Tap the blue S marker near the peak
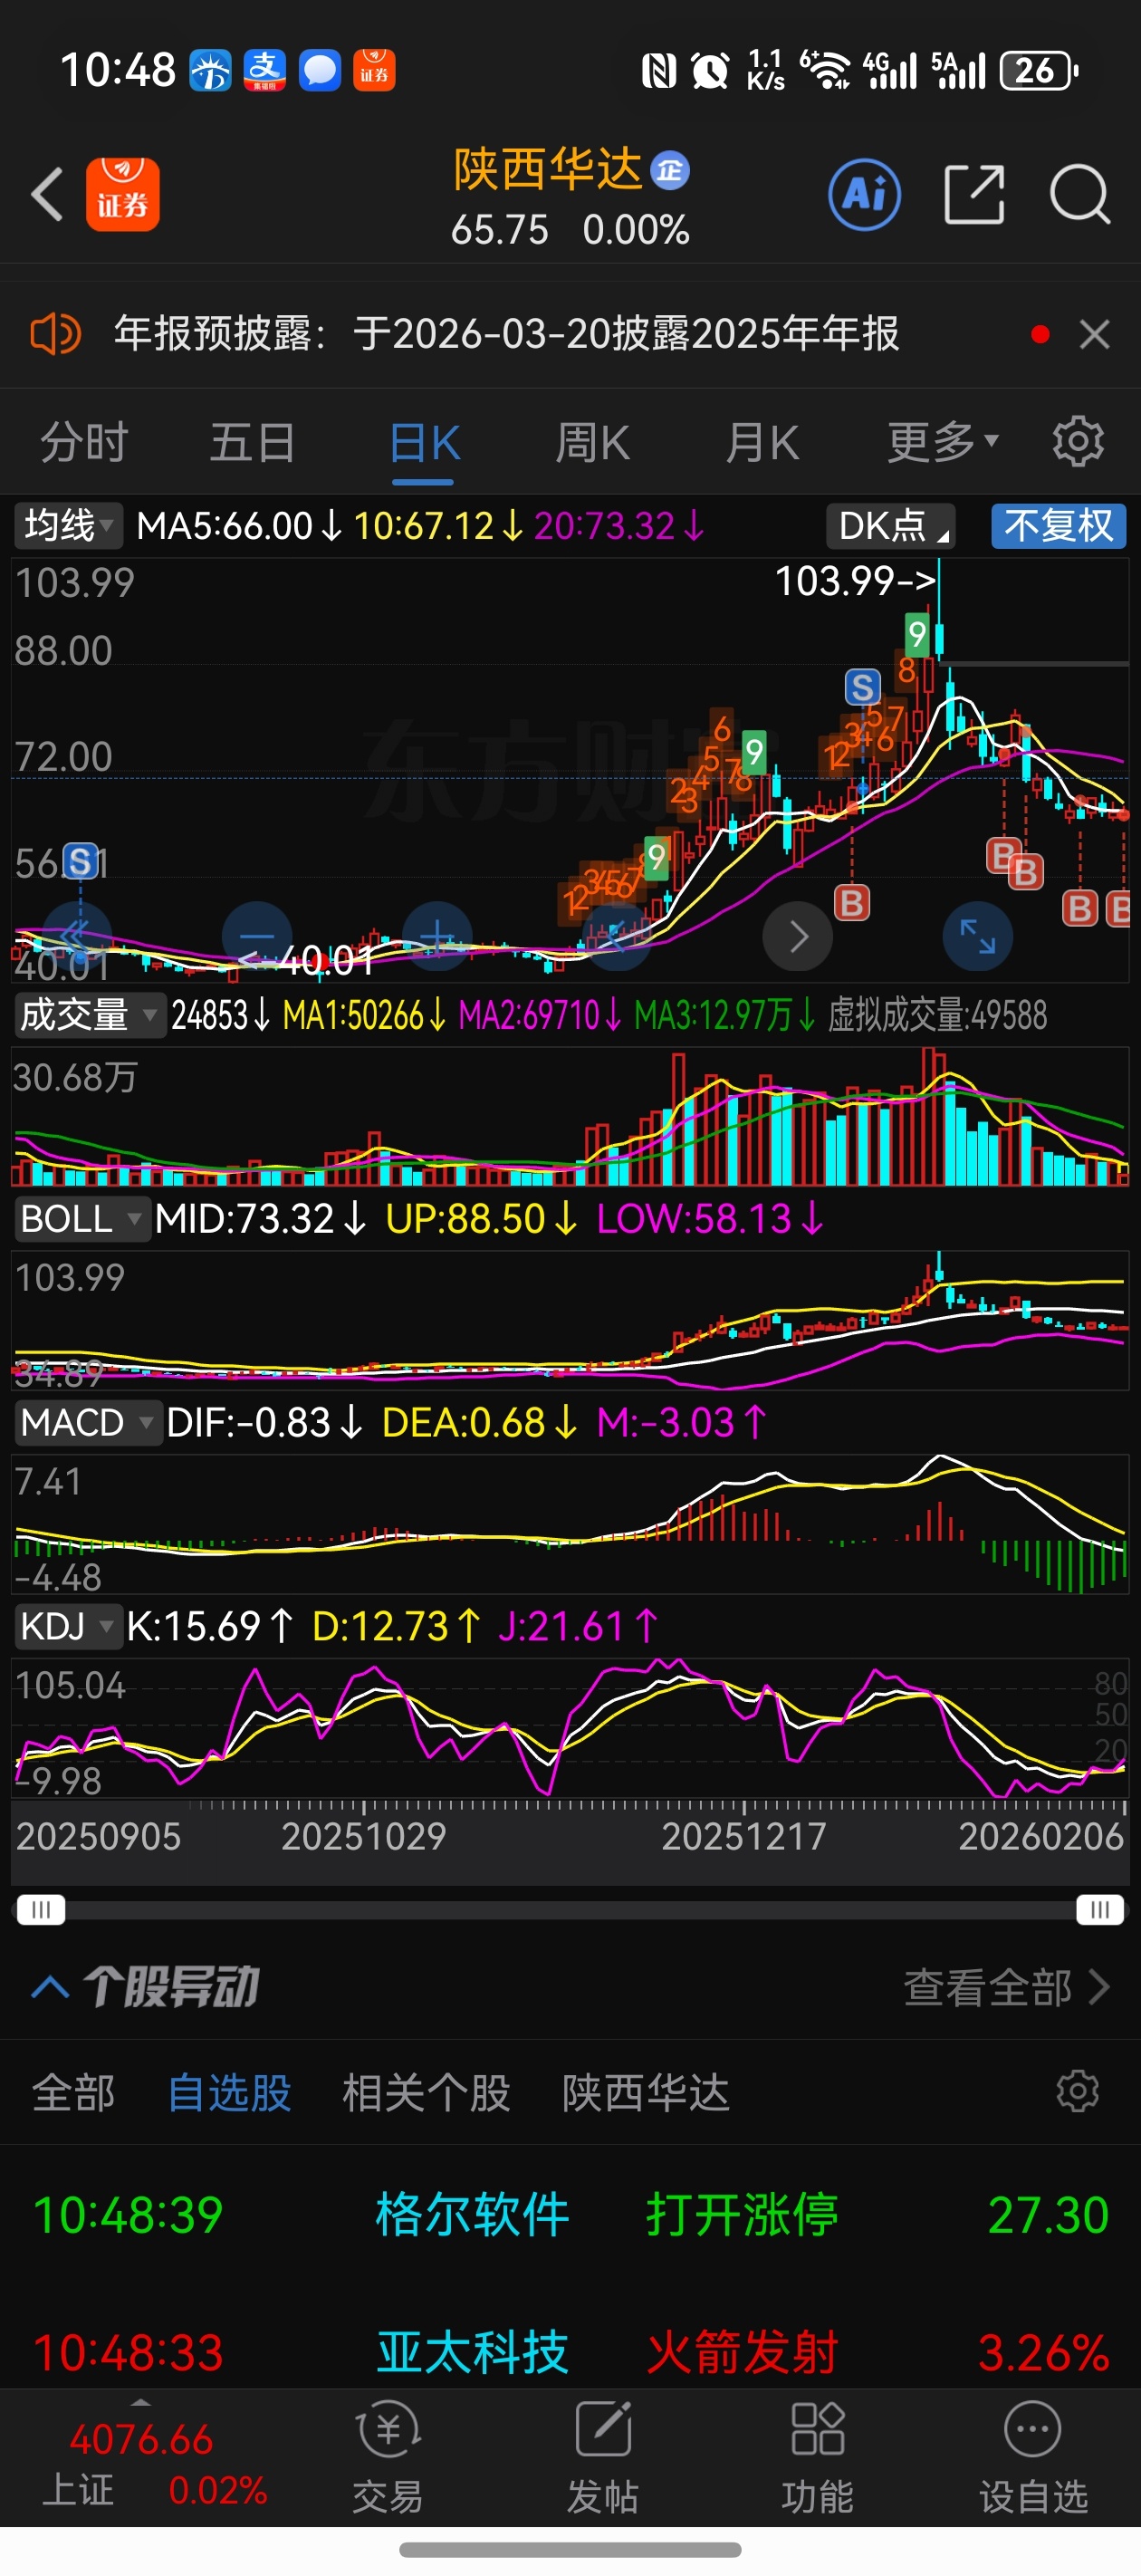This screenshot has height=2576, width=1141. 862,687
